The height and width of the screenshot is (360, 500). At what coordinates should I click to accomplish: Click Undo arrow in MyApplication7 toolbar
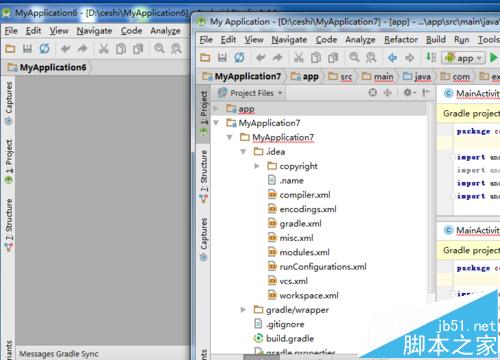pos(261,58)
